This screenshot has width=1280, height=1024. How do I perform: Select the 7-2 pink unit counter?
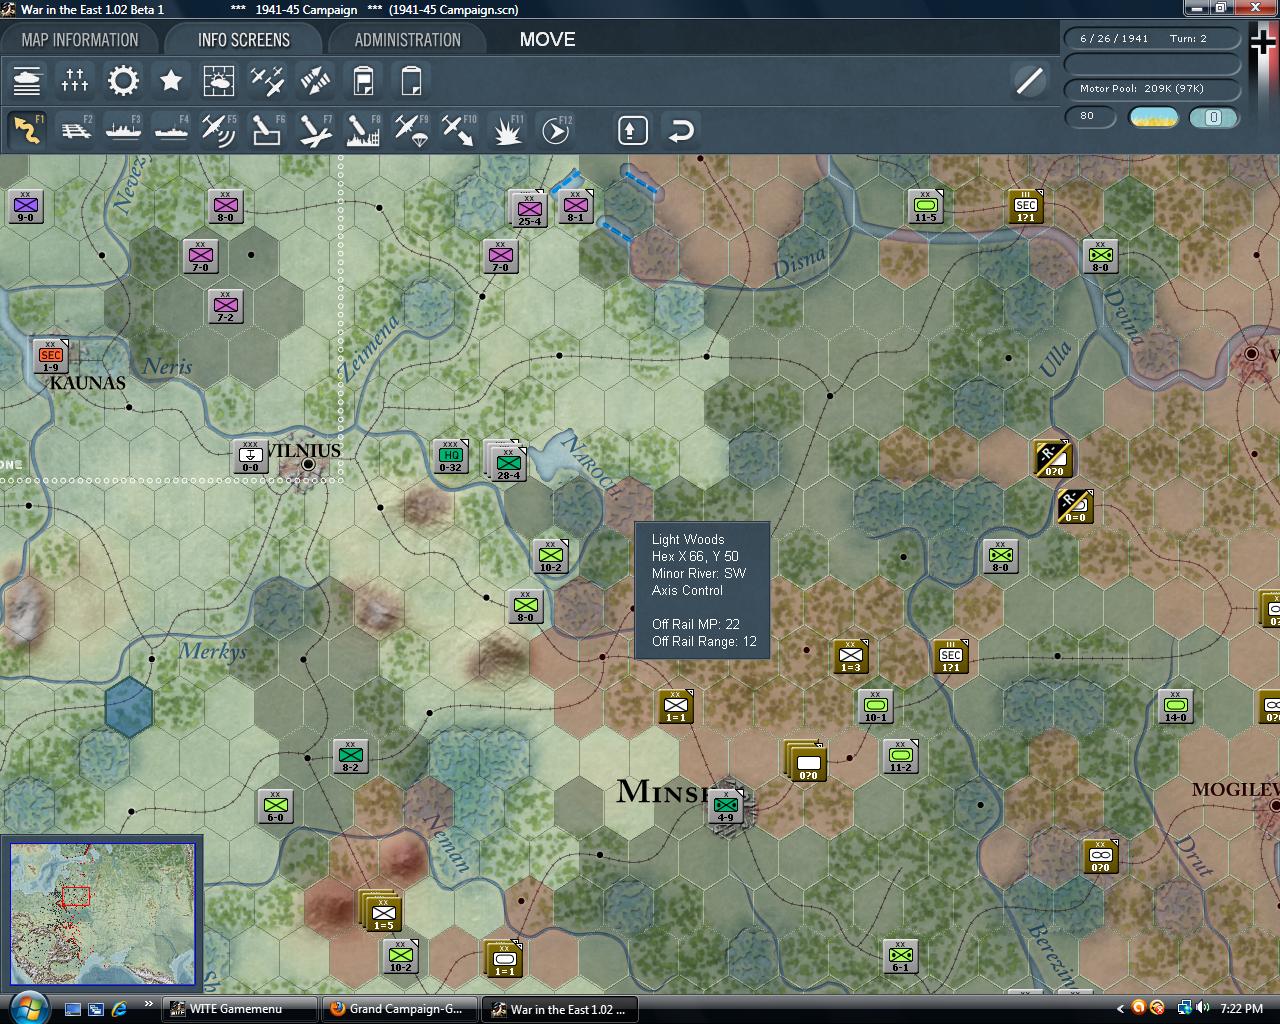[x=226, y=307]
